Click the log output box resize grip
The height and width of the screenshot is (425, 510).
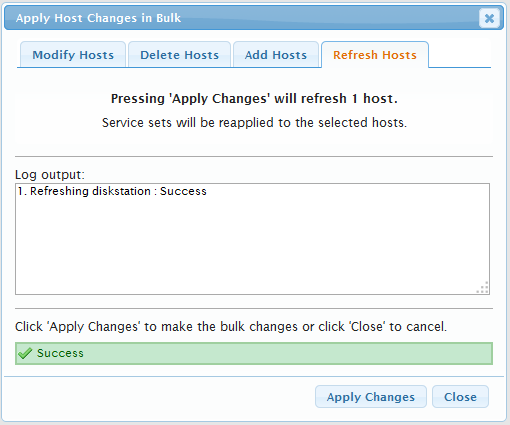[483, 288]
